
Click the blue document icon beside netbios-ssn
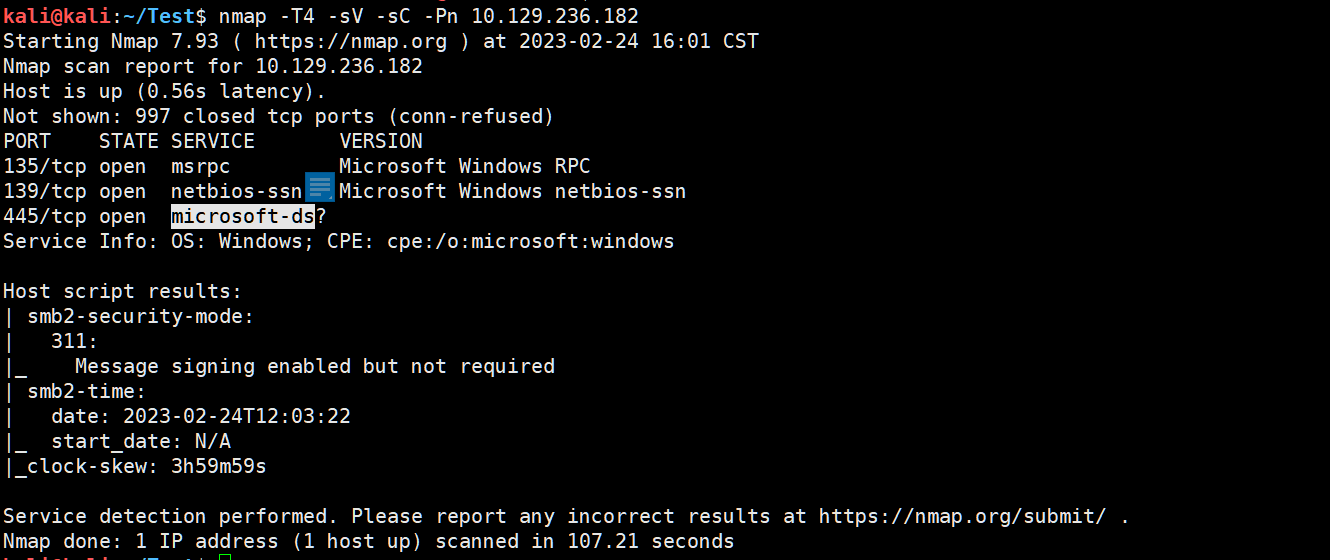pyautogui.click(x=319, y=187)
